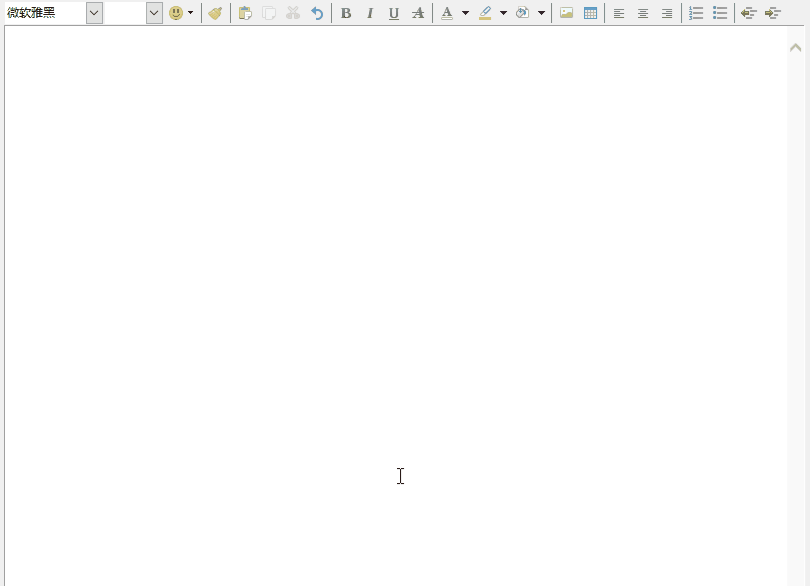Align text right

pyautogui.click(x=667, y=13)
